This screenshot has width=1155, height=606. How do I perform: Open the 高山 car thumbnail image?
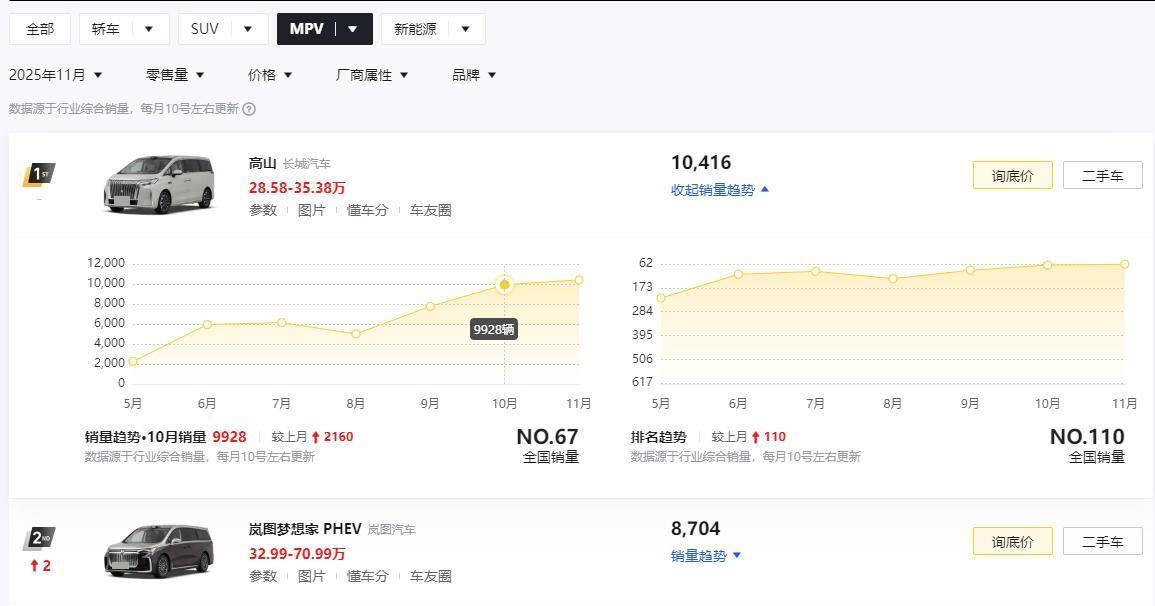click(x=159, y=183)
